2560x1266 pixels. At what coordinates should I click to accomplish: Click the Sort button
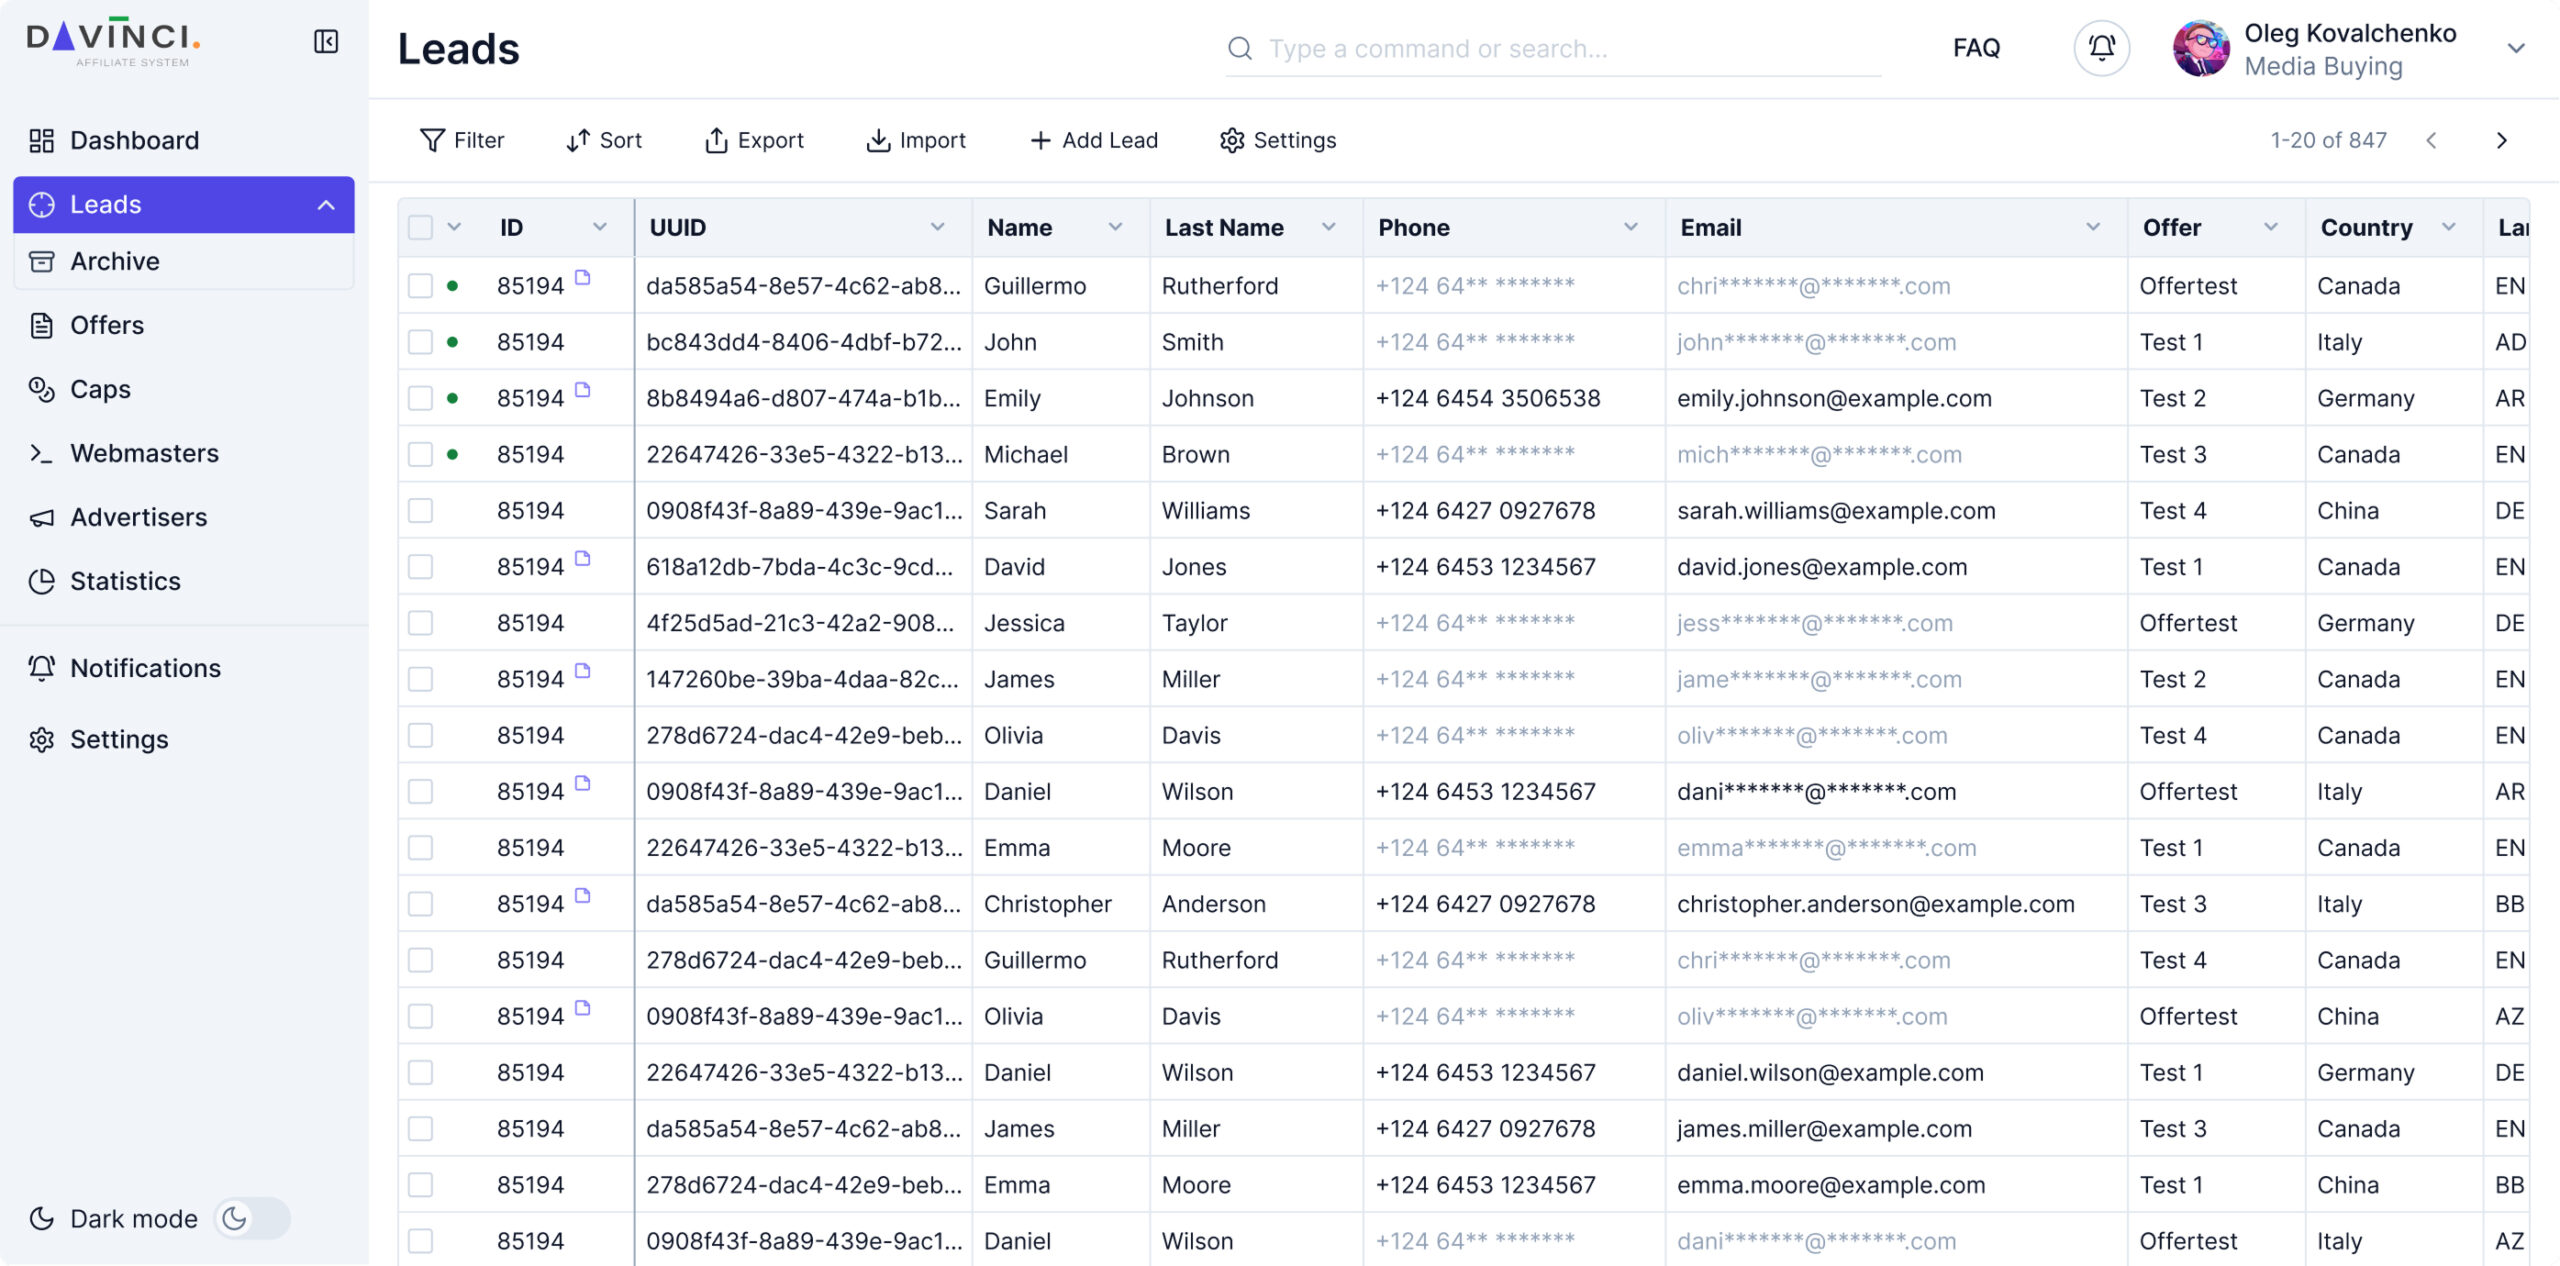point(604,140)
